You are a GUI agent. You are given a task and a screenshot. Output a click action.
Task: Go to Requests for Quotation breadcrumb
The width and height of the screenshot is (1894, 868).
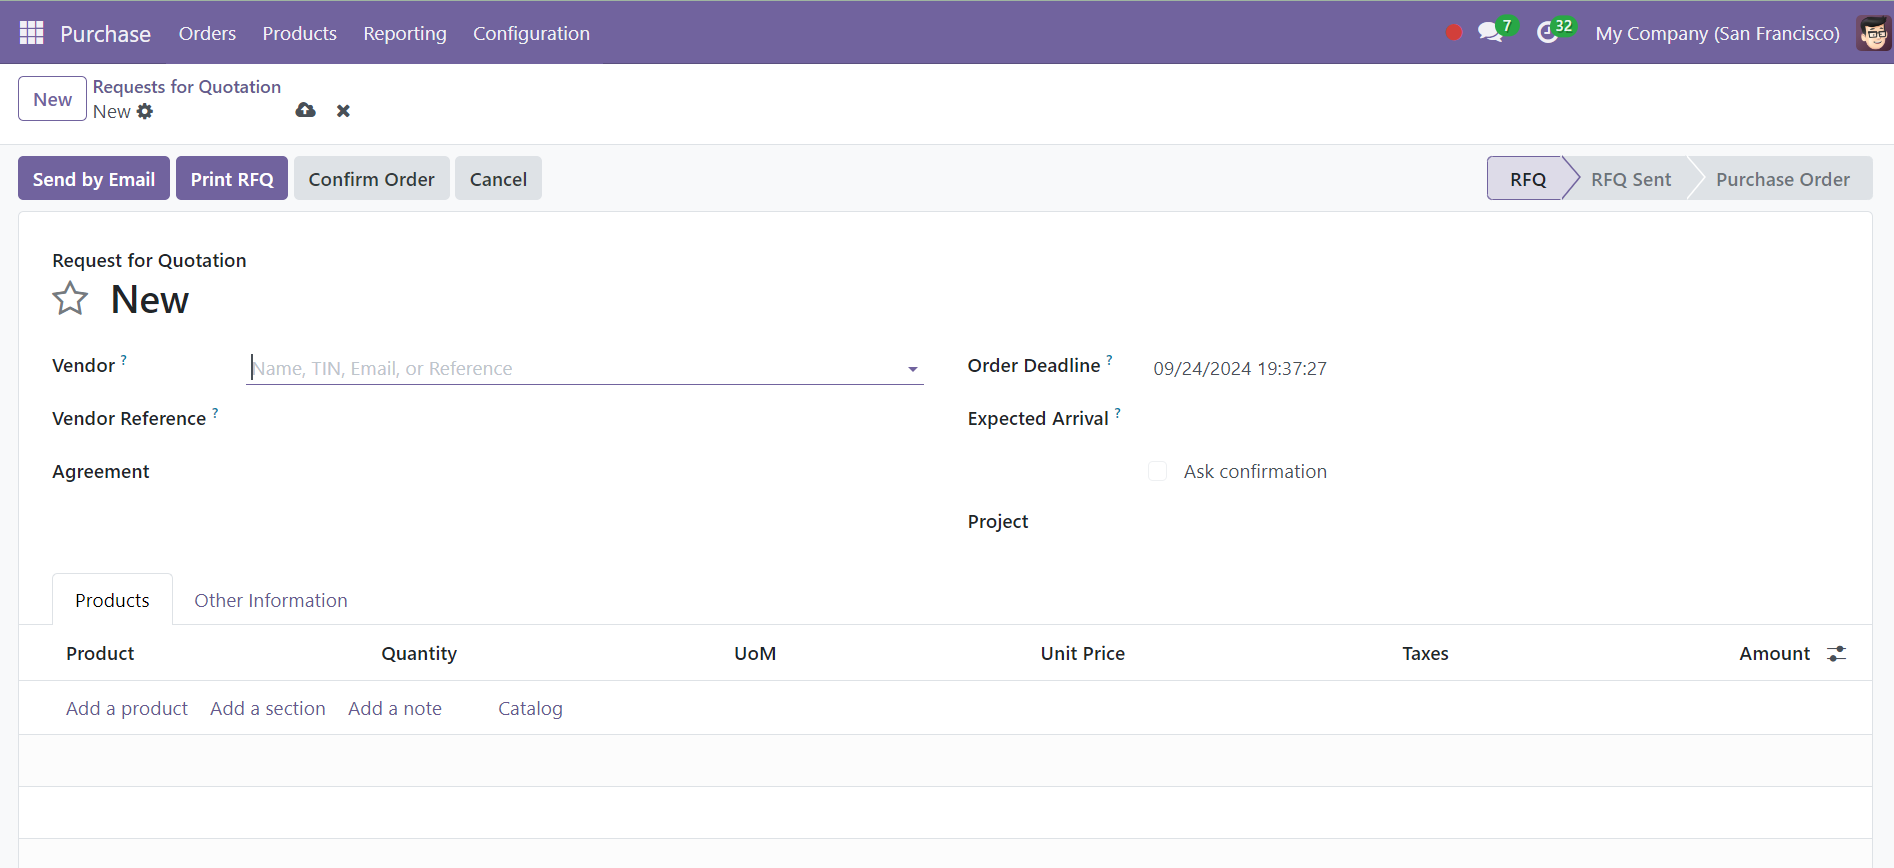coord(187,87)
